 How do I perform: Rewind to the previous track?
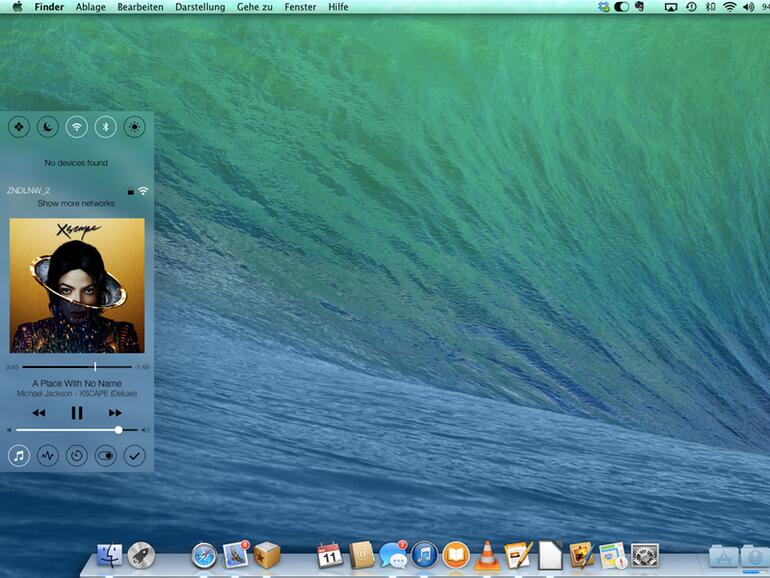coord(38,412)
